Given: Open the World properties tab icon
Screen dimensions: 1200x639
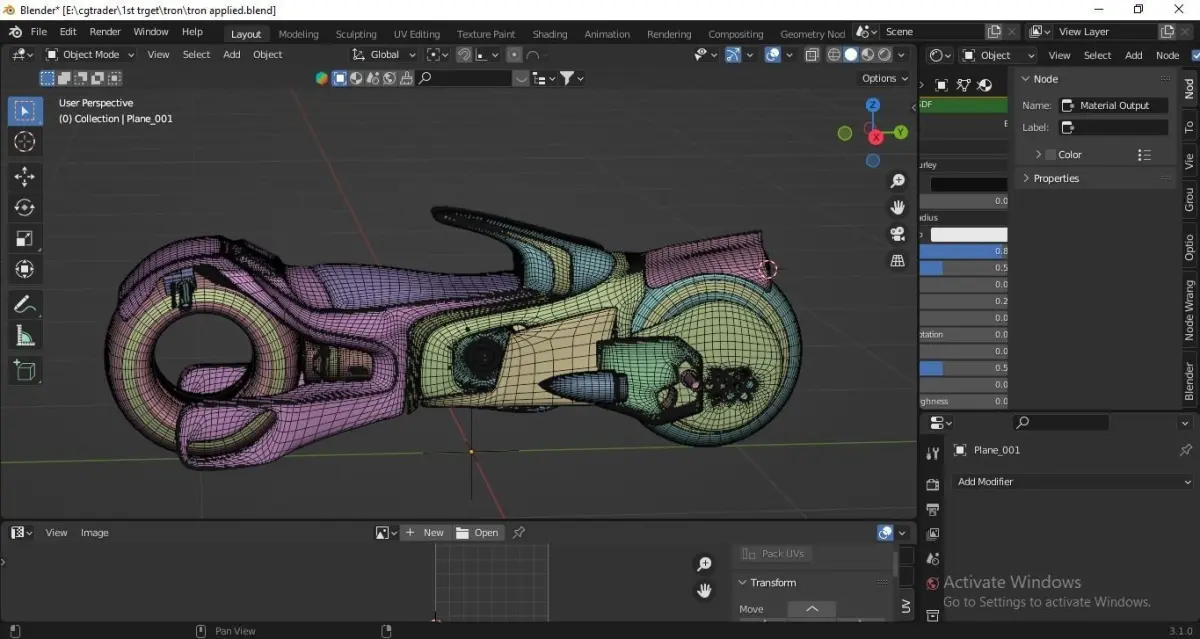Looking at the screenshot, I should tap(932, 584).
